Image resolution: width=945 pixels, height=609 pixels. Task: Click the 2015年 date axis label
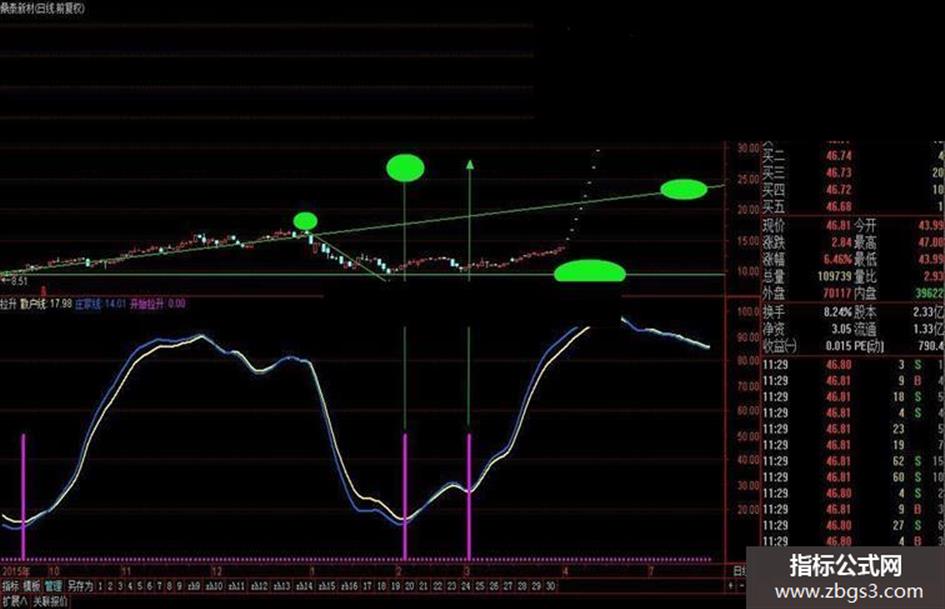coord(16,571)
